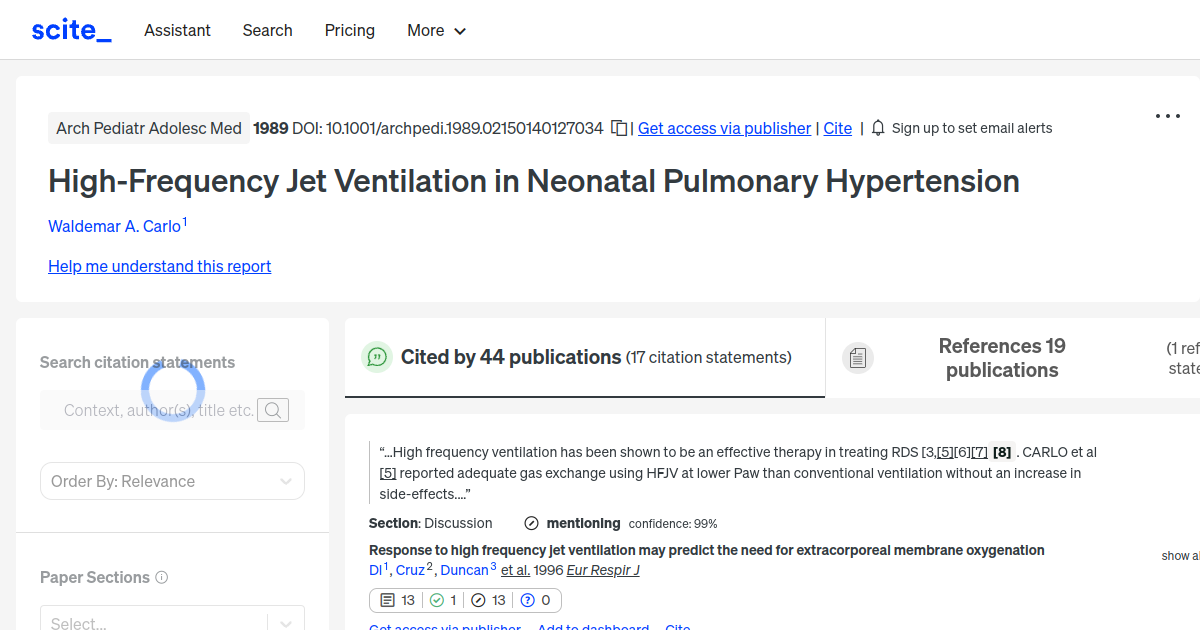
Task: Click the green supporting citations badge
Action: point(441,600)
